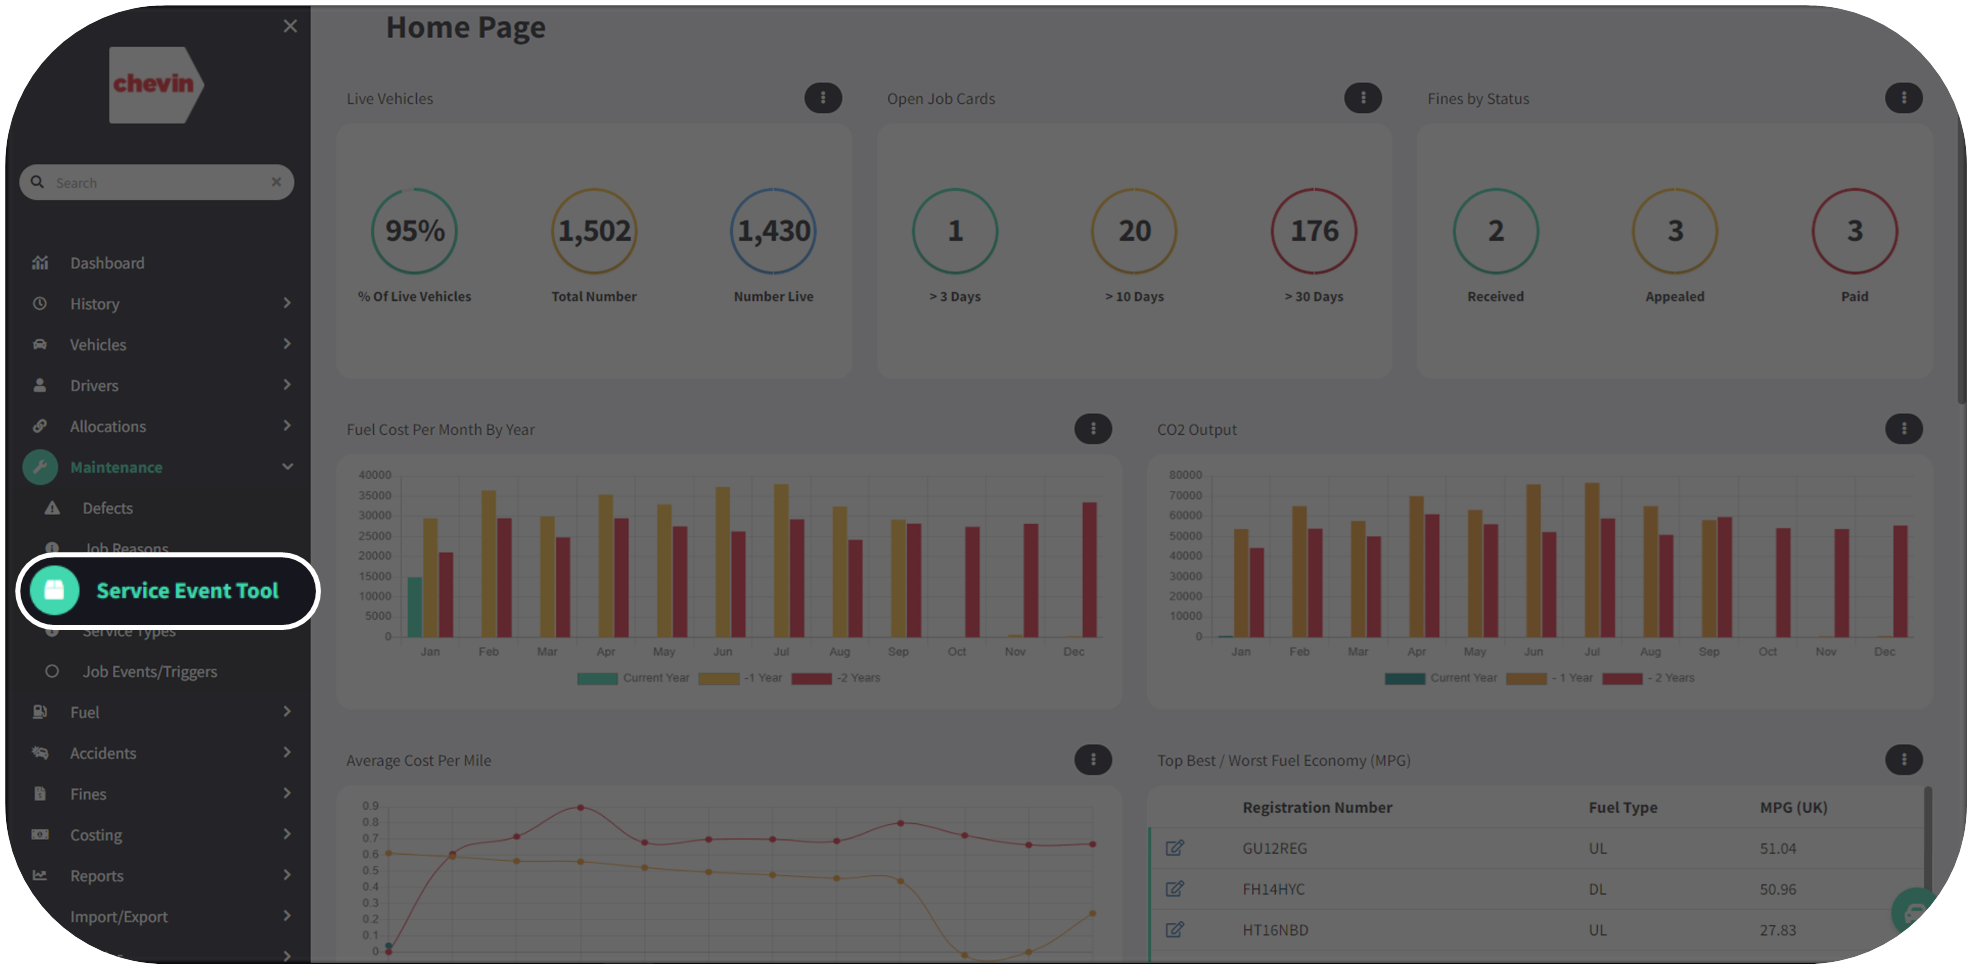1972x969 pixels.
Task: Click edit icon for FH14HYC row
Action: pyautogui.click(x=1175, y=889)
